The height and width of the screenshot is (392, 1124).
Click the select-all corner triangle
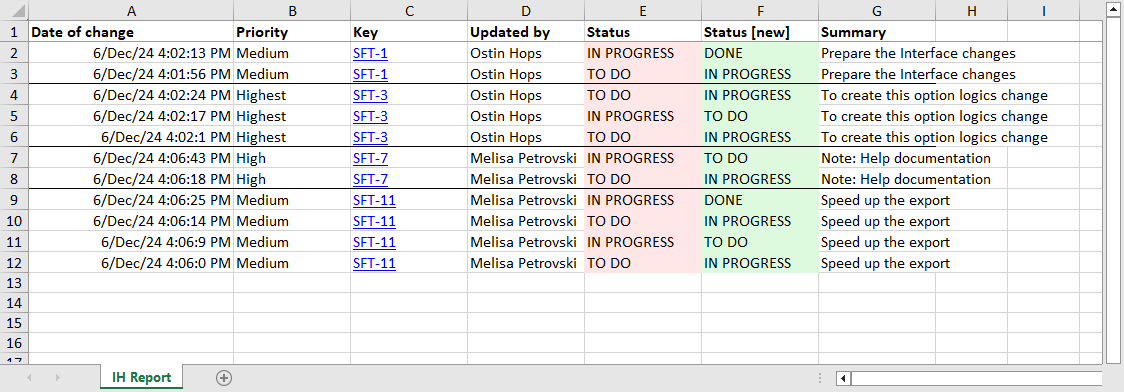tap(14, 11)
